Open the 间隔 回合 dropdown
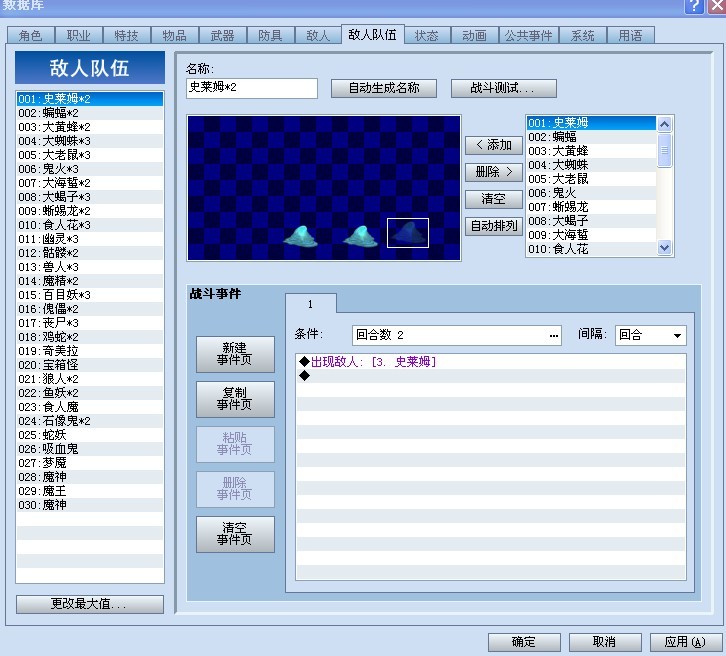This screenshot has width=726, height=656. [677, 336]
